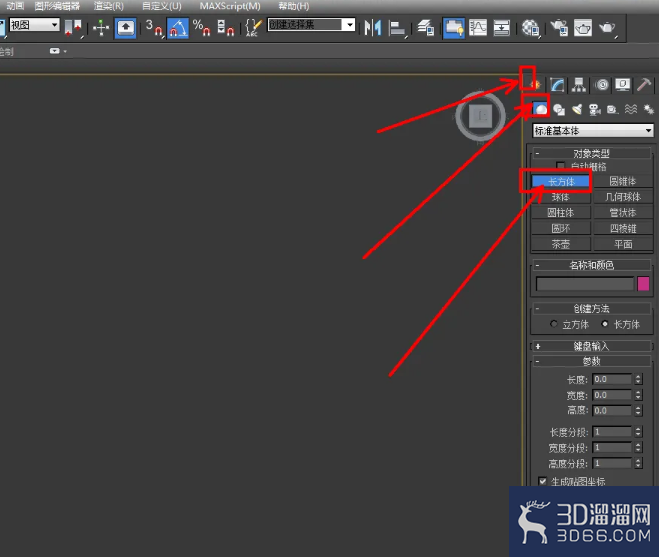This screenshot has height=557, width=659.
Task: Open the Rendered Frame Window icon
Action: 583,28
